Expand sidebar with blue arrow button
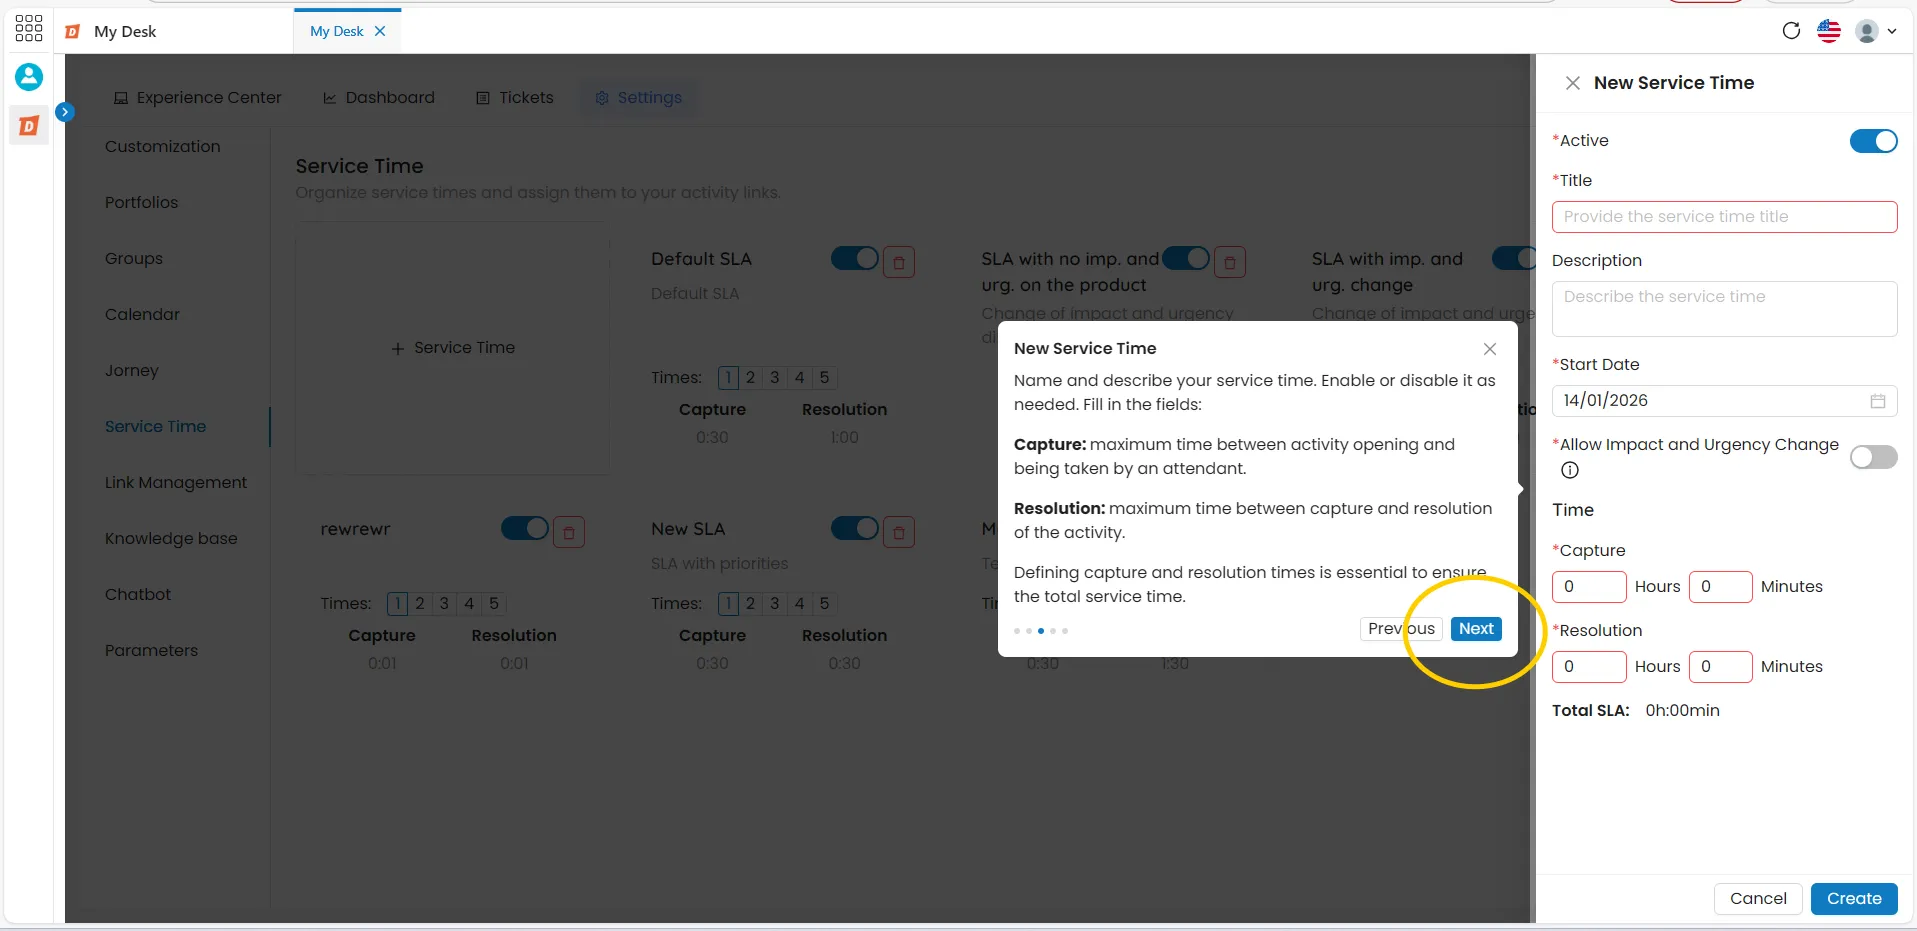This screenshot has height=931, width=1917. pyautogui.click(x=65, y=112)
